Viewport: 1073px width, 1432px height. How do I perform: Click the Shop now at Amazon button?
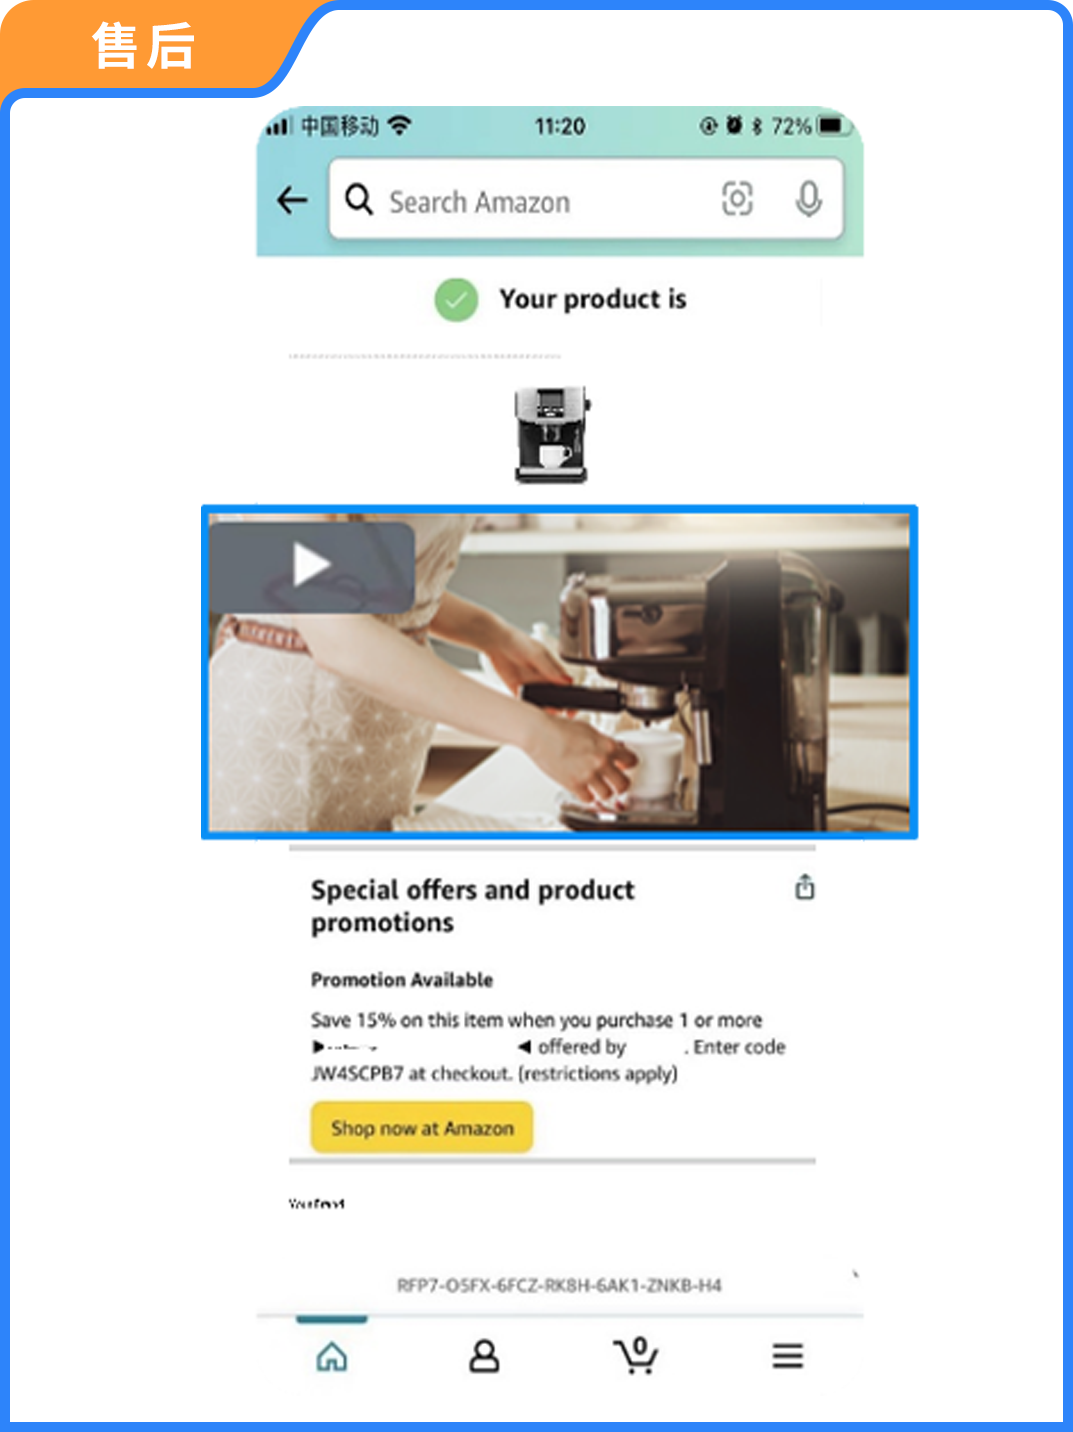click(x=421, y=1128)
